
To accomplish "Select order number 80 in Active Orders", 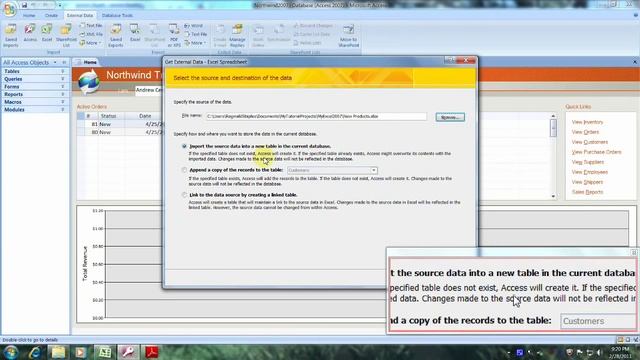I will click(x=95, y=132).
